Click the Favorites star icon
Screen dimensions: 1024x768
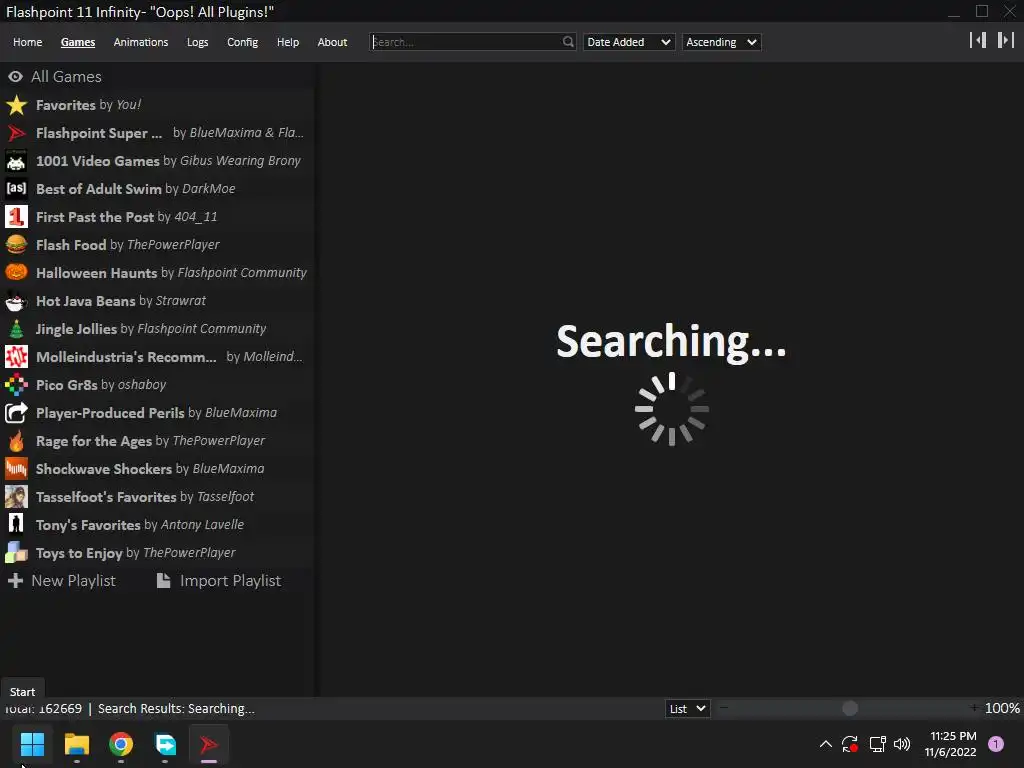pyautogui.click(x=16, y=105)
